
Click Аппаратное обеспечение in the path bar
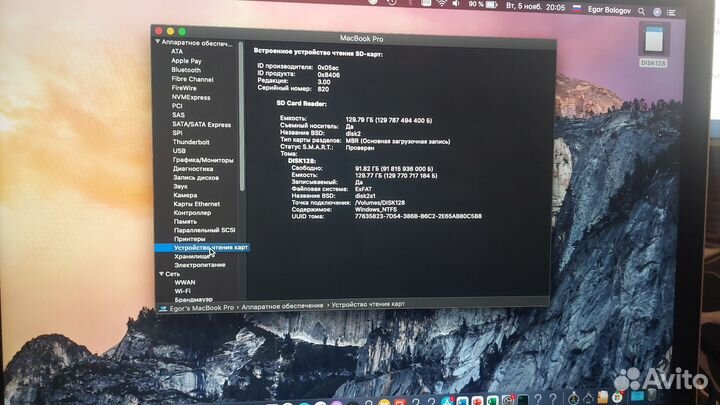(x=282, y=306)
